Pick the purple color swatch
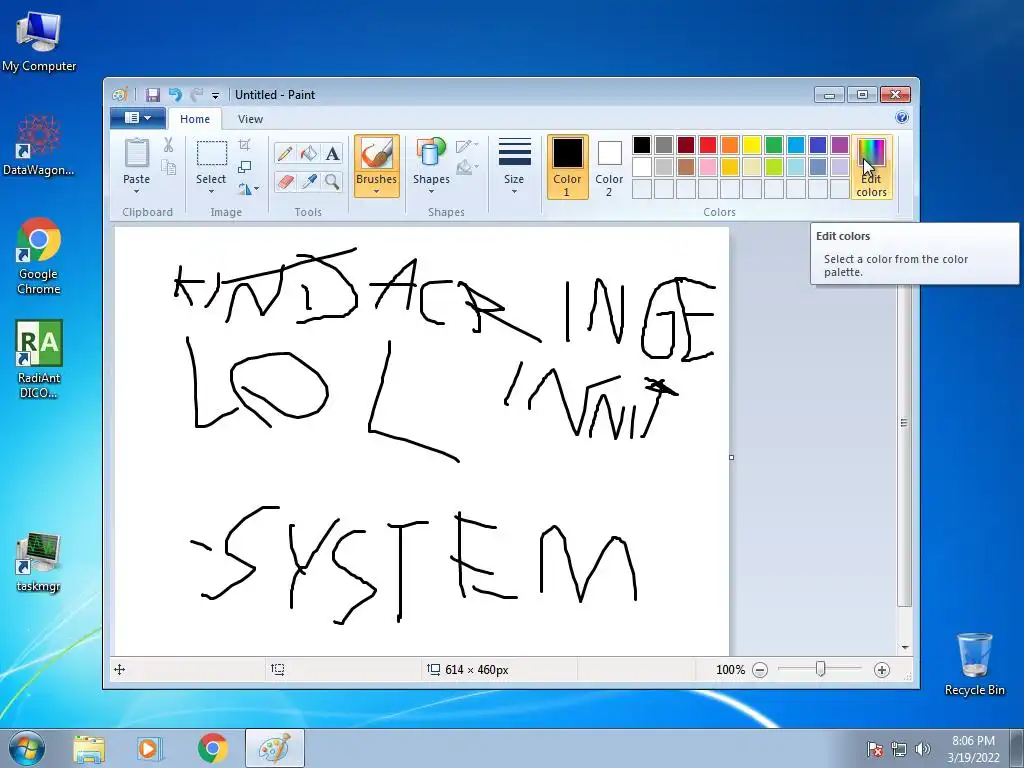The height and width of the screenshot is (768, 1024). click(x=840, y=145)
